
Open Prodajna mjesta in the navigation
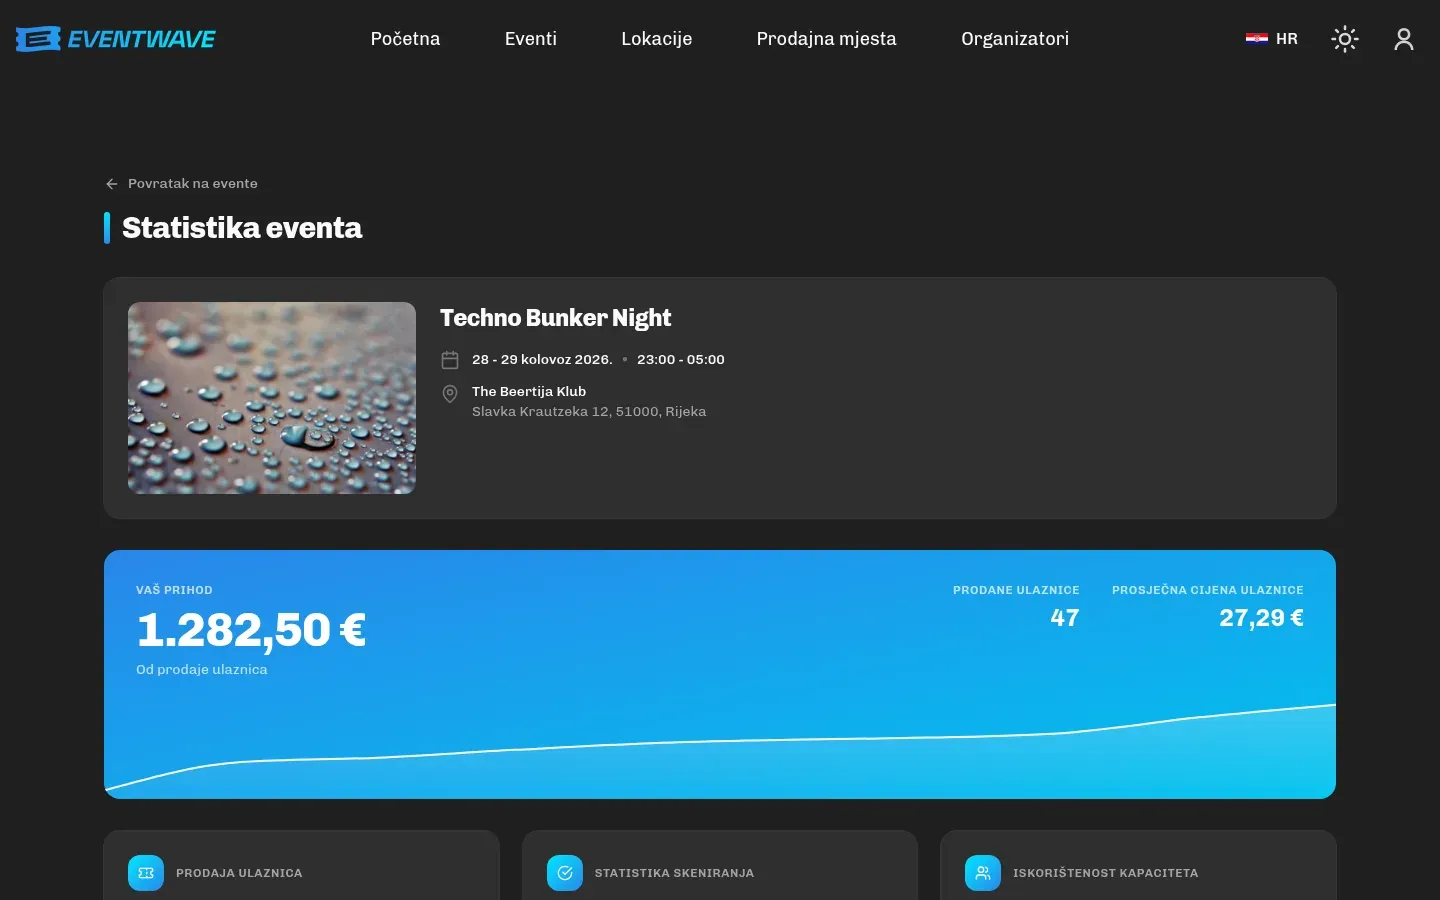(x=826, y=39)
